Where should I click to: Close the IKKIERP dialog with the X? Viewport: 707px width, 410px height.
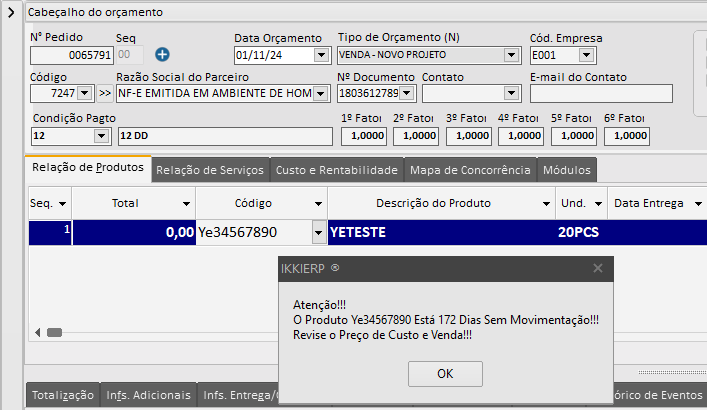pyautogui.click(x=598, y=268)
